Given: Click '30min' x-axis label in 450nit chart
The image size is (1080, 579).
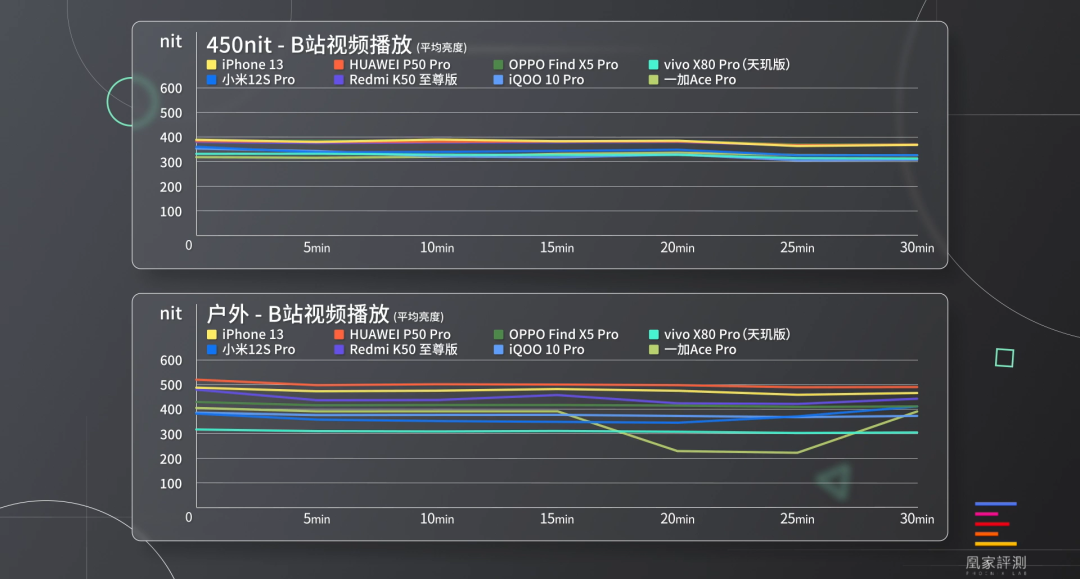Looking at the screenshot, I should pos(917,248).
